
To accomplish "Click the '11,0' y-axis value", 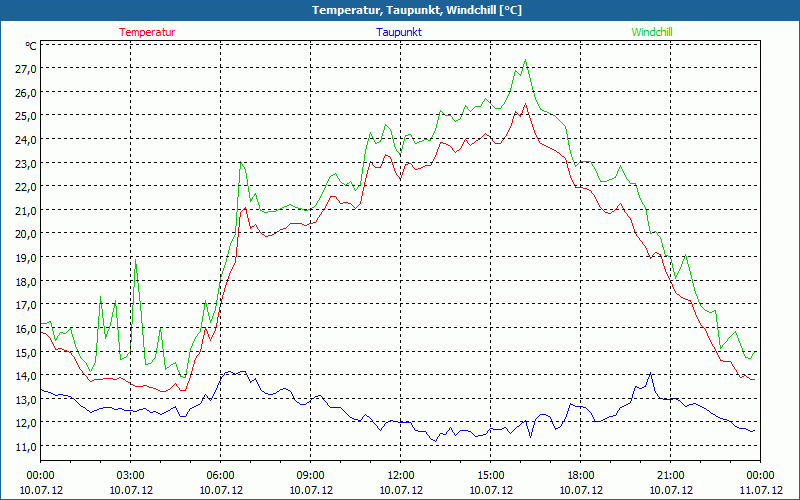I will pyautogui.click(x=26, y=446).
